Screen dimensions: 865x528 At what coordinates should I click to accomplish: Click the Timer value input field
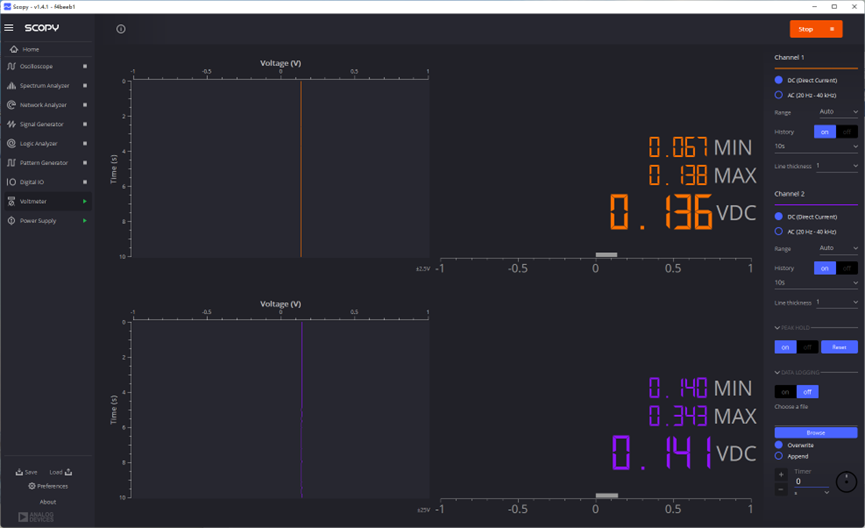coord(811,481)
